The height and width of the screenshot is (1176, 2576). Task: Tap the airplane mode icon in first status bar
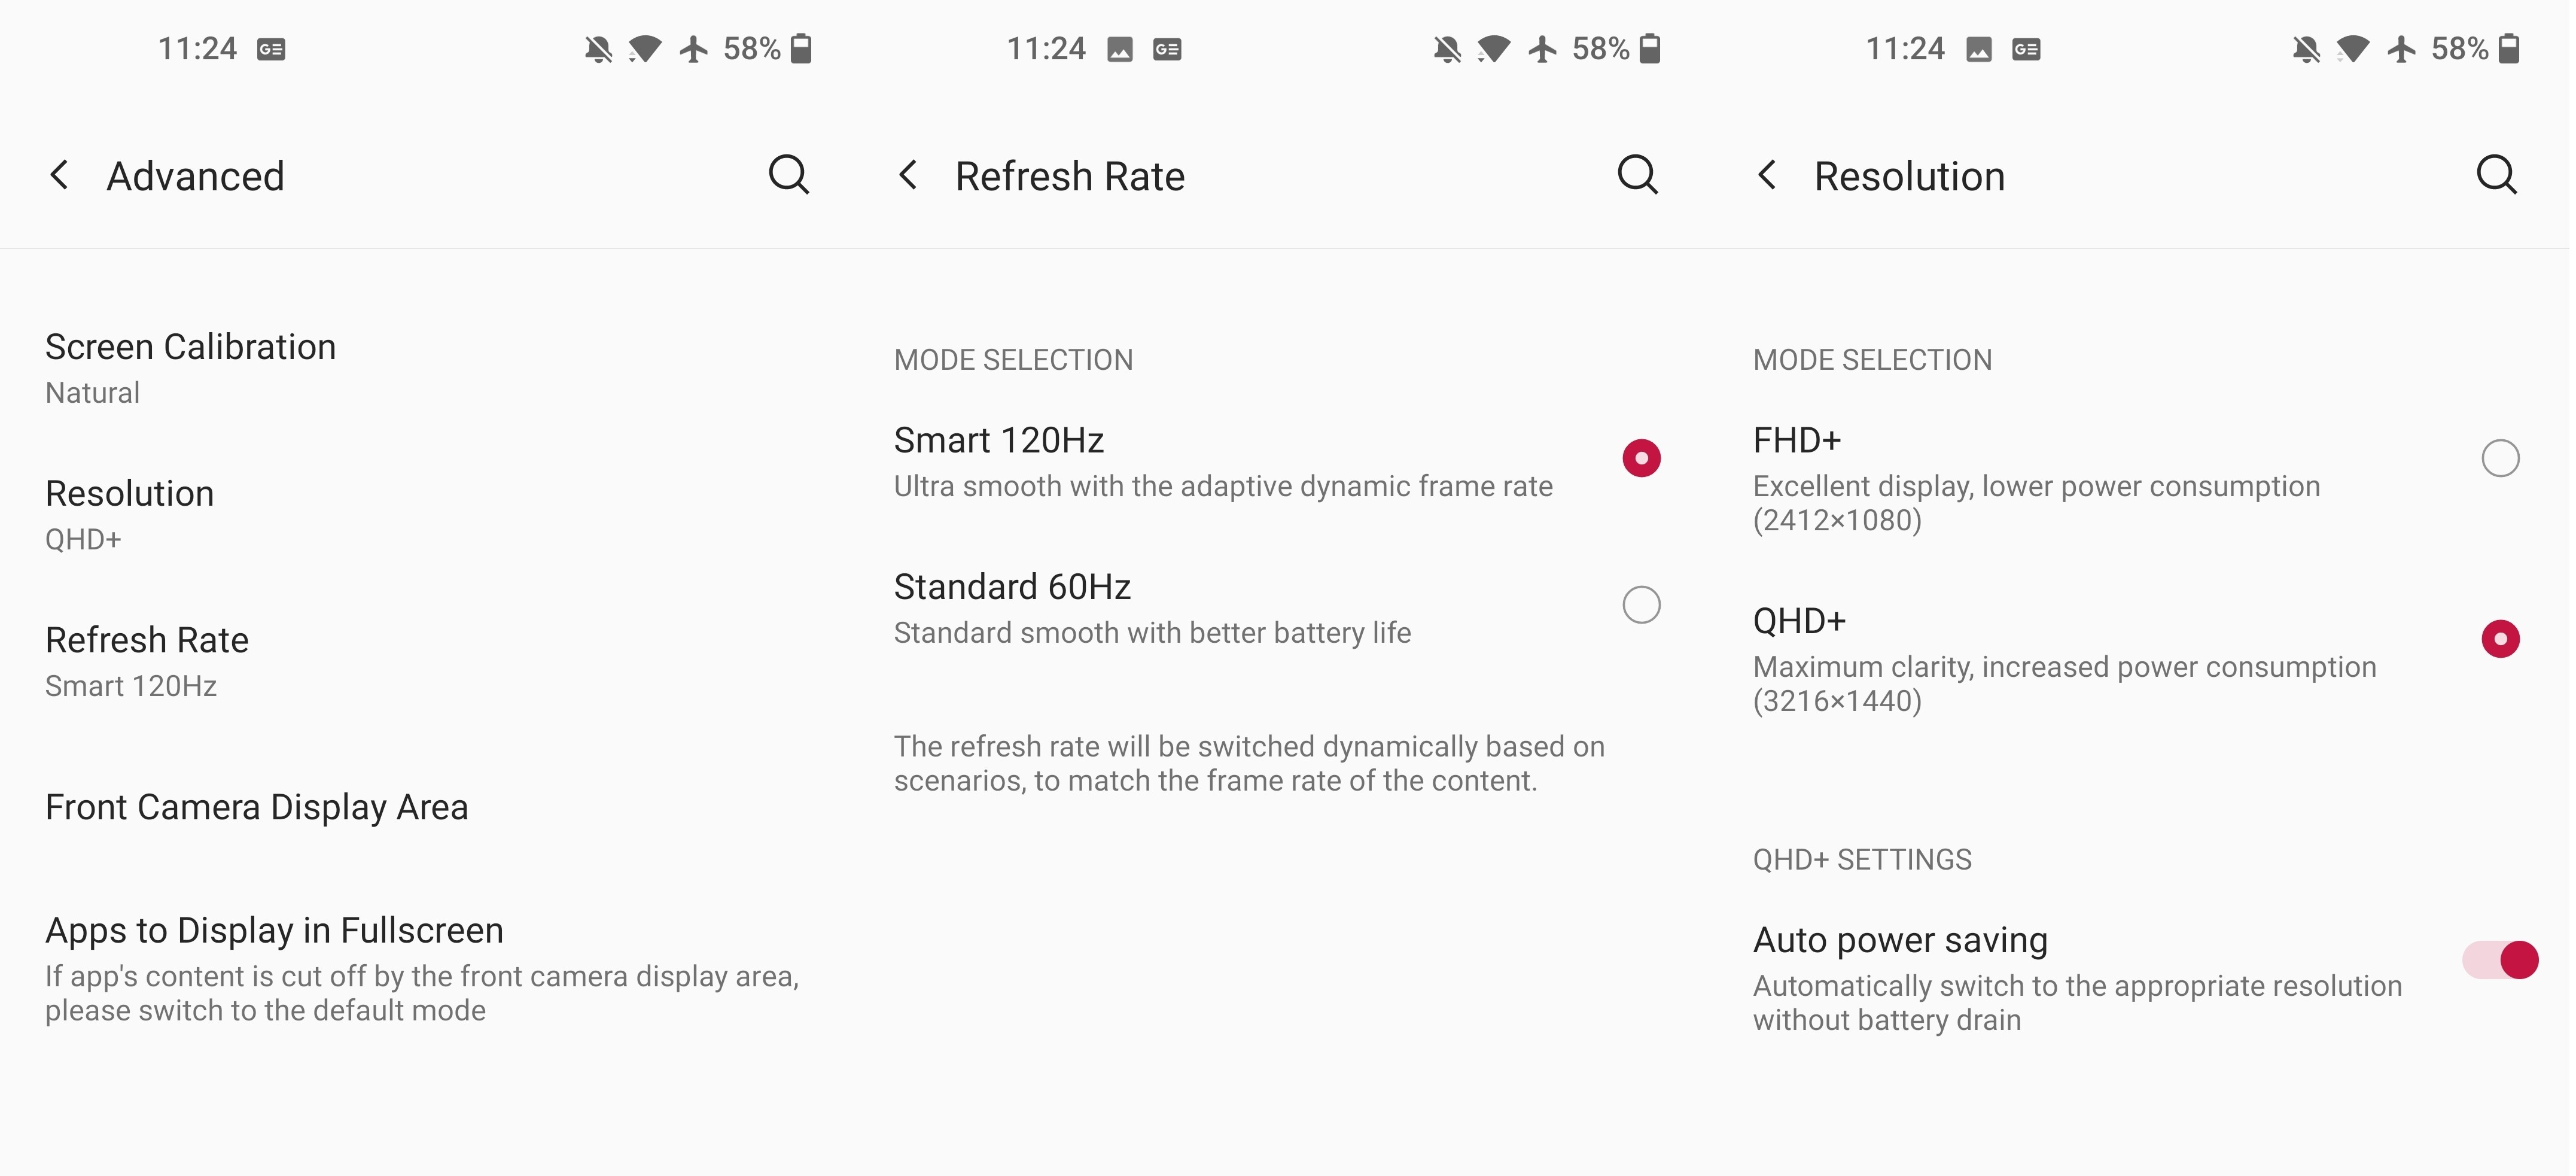tap(694, 48)
